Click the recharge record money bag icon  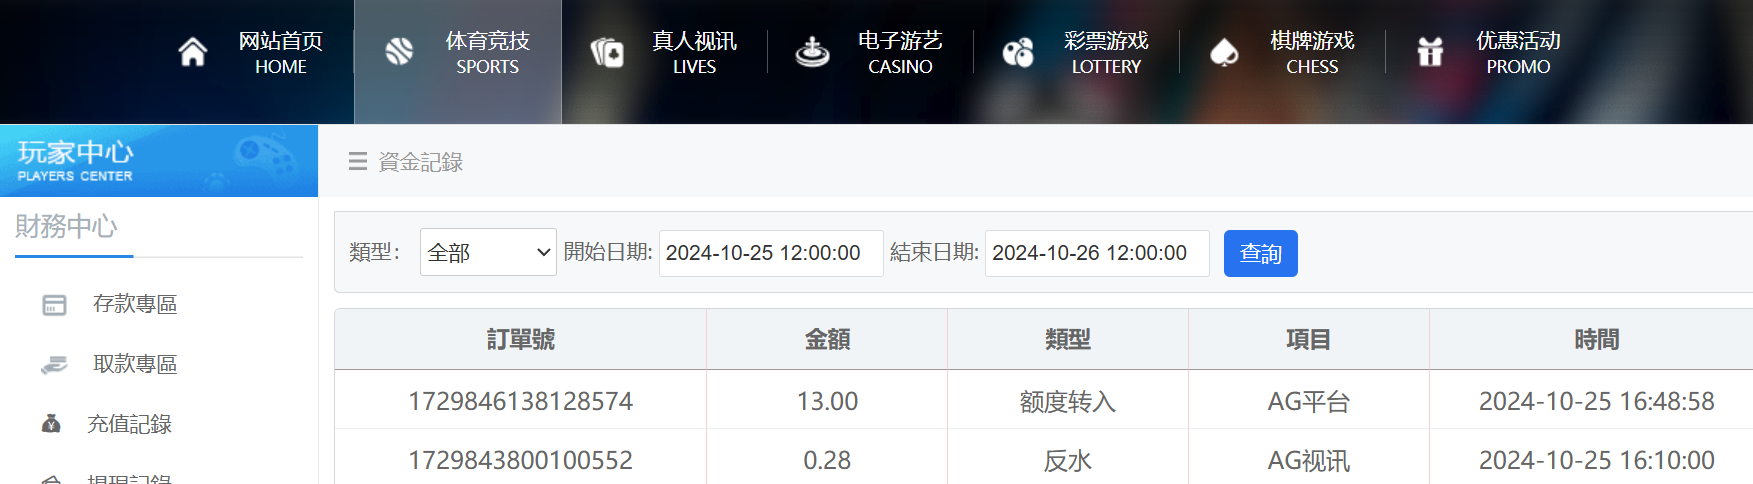click(51, 424)
